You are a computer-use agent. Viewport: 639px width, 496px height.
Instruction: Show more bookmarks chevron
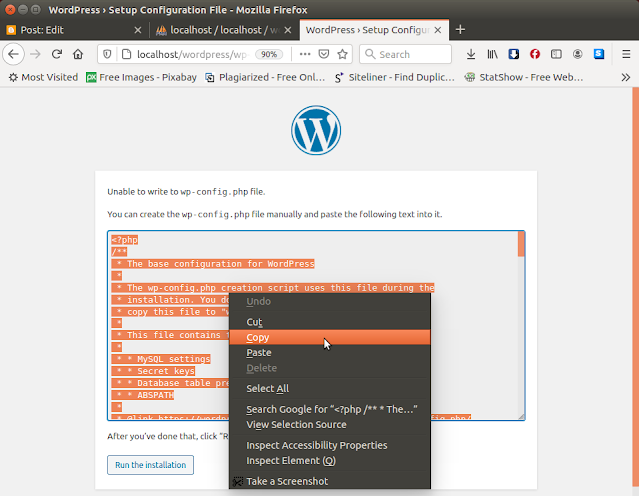pos(626,77)
